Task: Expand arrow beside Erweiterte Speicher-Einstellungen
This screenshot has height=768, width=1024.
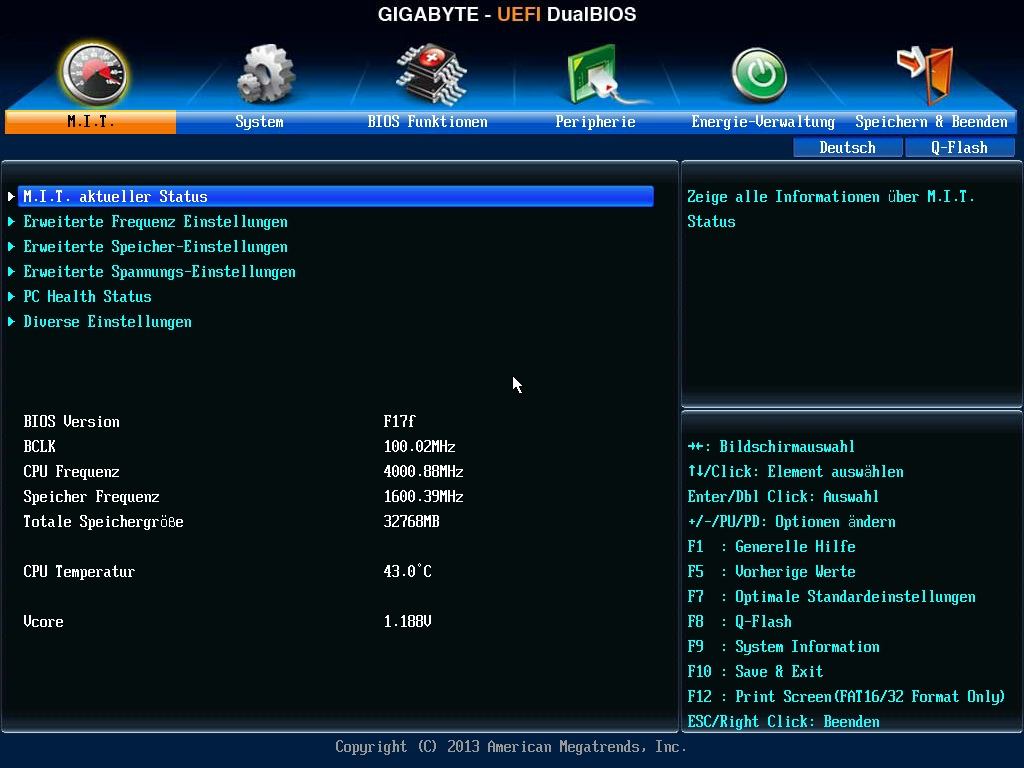Action: pyautogui.click(x=11, y=247)
